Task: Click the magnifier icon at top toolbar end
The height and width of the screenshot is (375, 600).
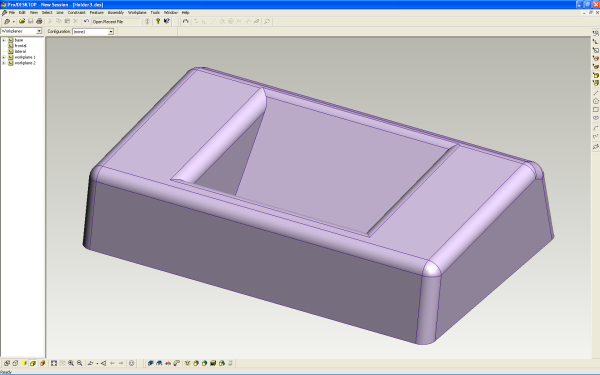Action: pos(267,21)
